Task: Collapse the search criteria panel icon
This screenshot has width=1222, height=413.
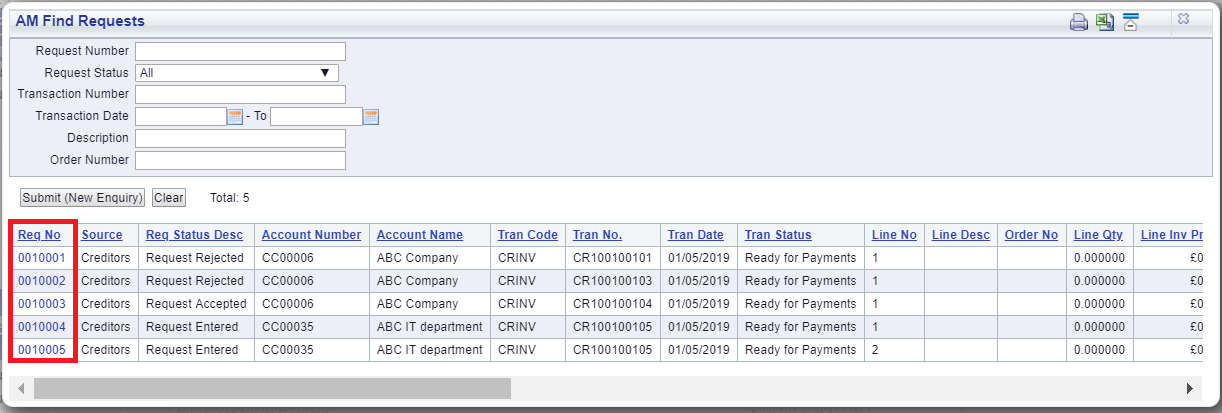Action: pos(1131,23)
